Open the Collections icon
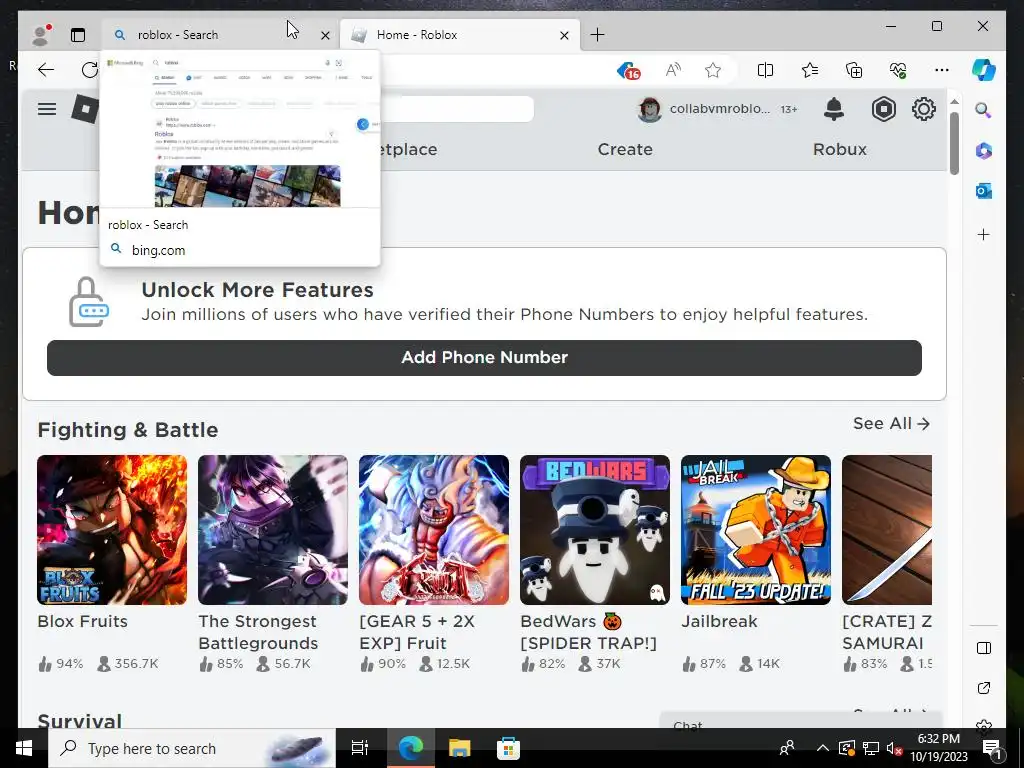 [854, 70]
